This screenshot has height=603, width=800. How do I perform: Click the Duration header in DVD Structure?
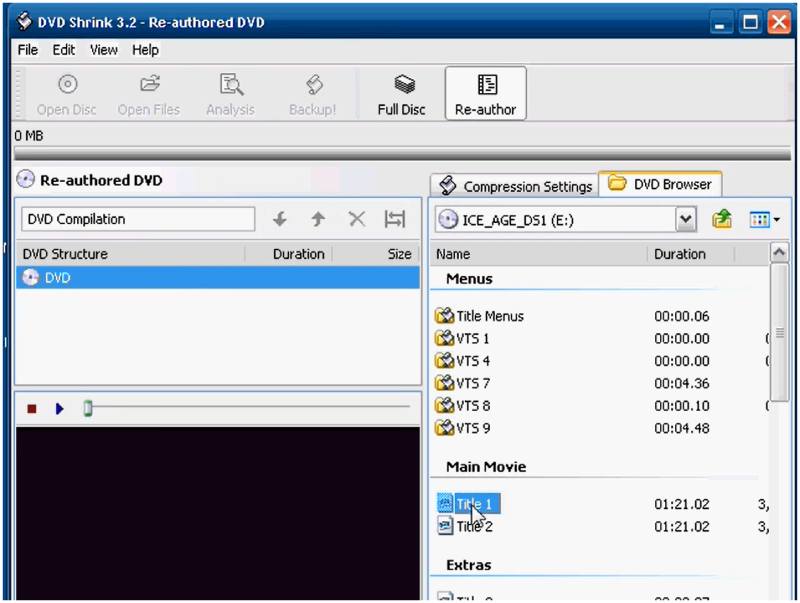[x=289, y=254]
